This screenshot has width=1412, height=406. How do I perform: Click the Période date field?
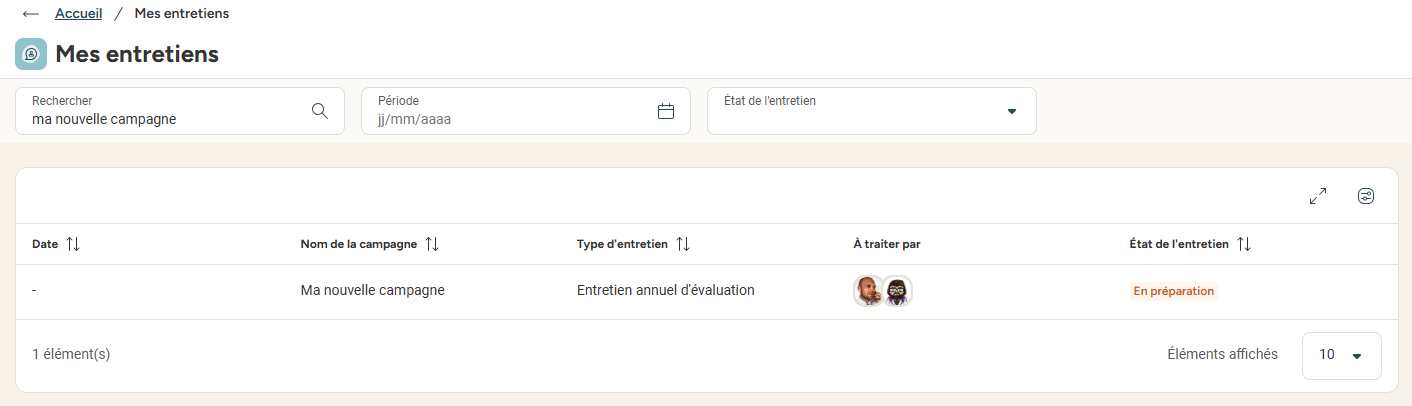[x=526, y=111]
